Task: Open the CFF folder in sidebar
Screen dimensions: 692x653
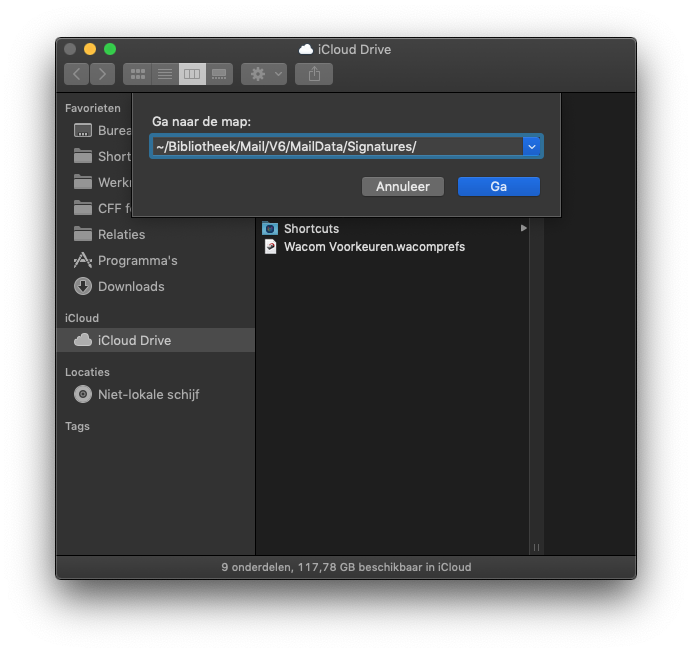Action: coord(102,208)
